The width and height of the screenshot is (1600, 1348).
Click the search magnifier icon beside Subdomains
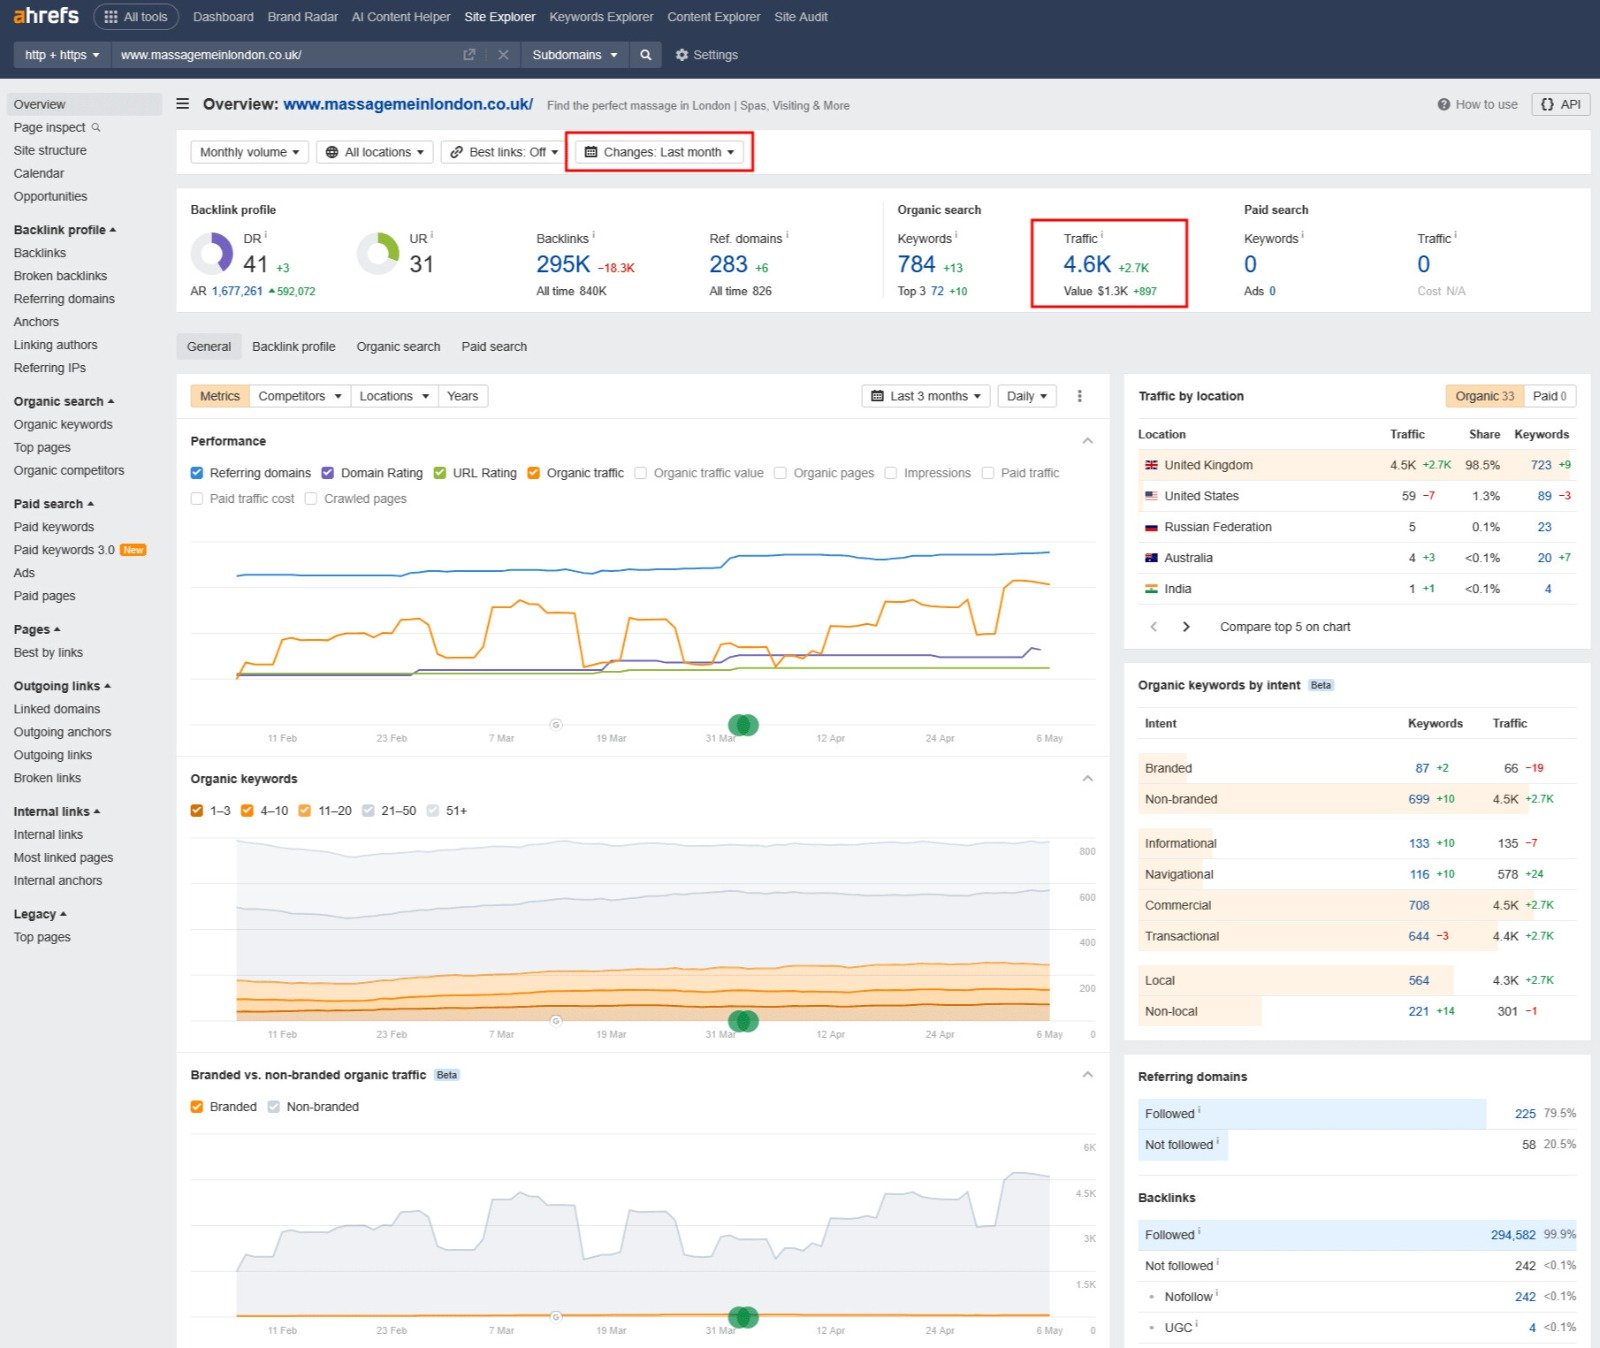[x=645, y=55]
